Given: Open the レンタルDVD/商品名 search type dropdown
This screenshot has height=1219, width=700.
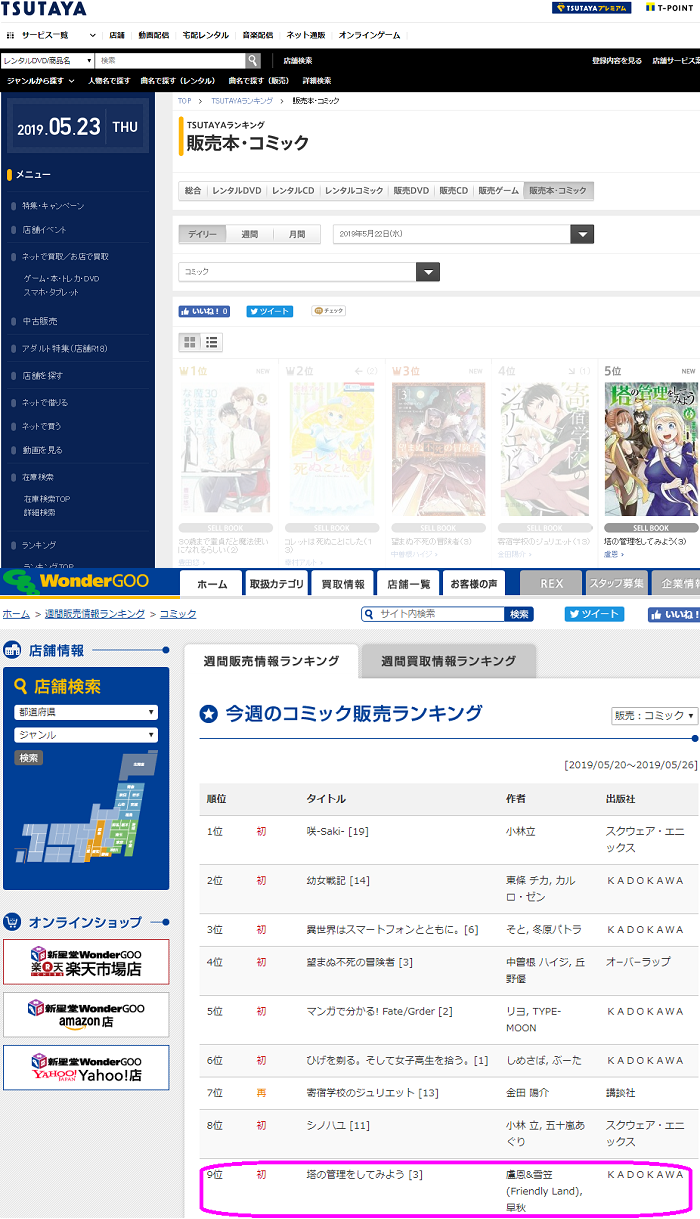Looking at the screenshot, I should coord(47,61).
